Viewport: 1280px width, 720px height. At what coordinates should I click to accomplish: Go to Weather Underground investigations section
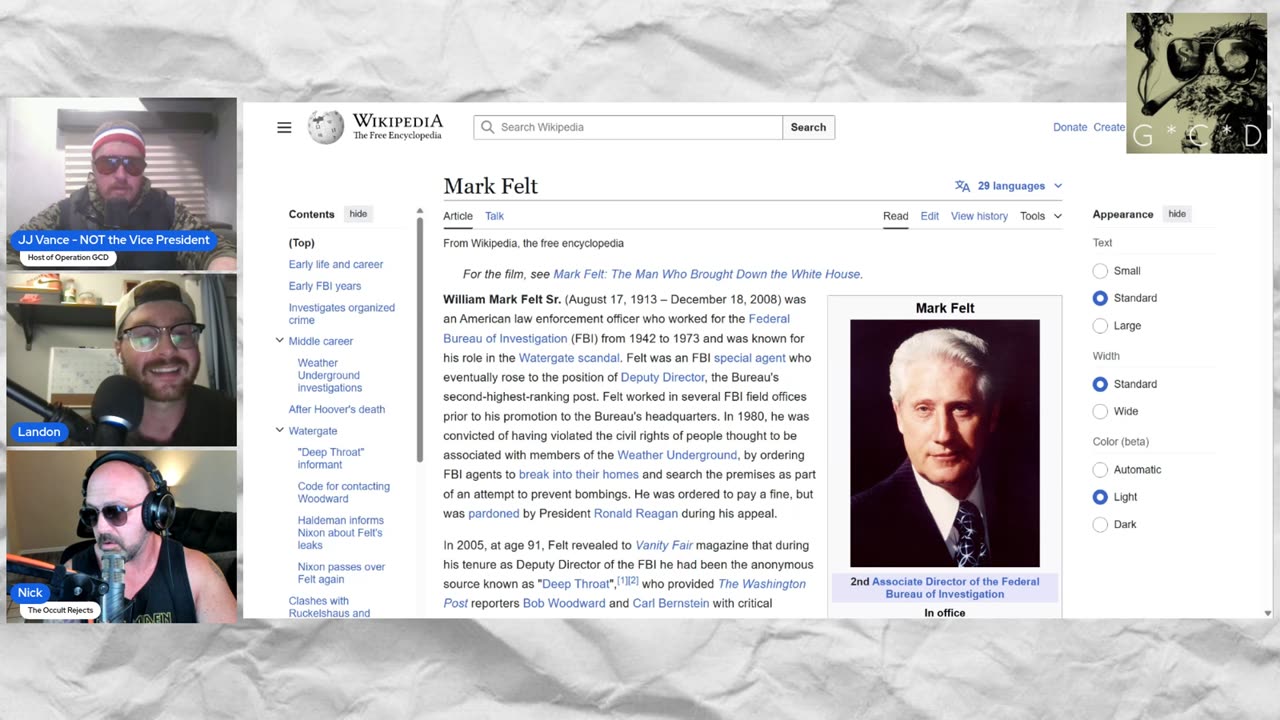tap(330, 375)
